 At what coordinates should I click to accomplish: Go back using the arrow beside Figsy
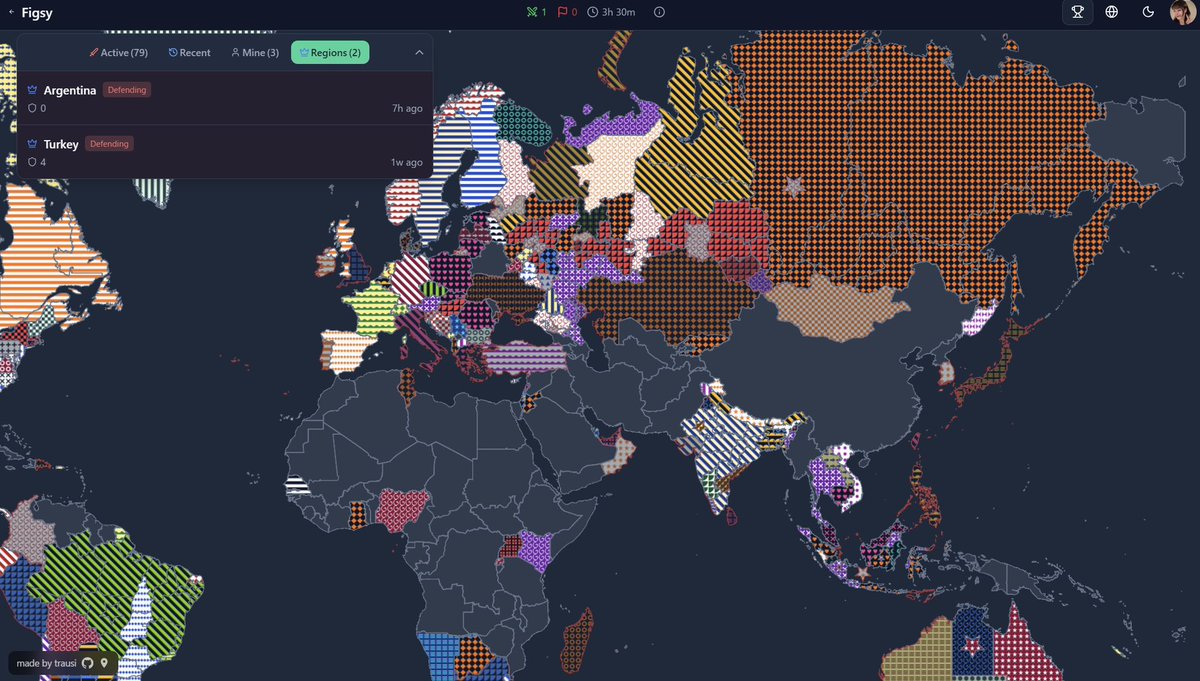[10, 13]
